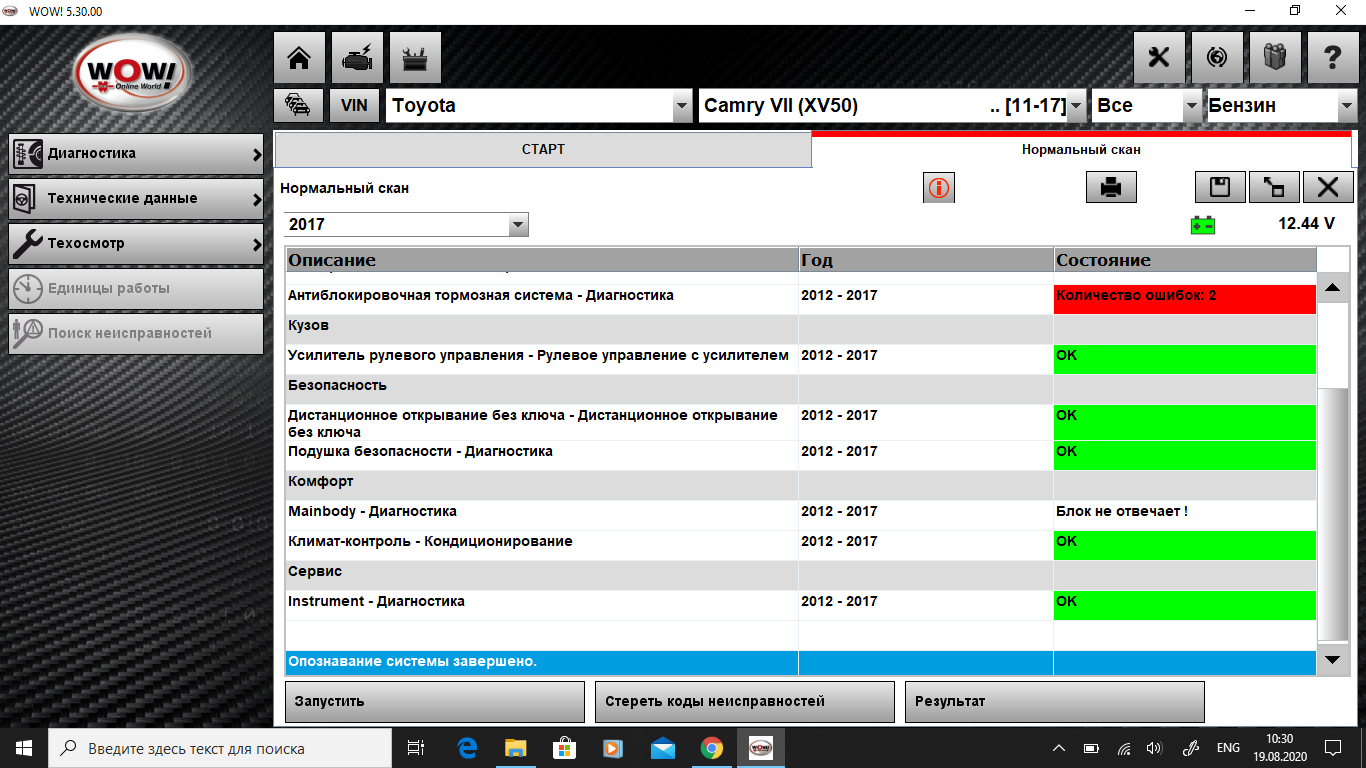Image resolution: width=1366 pixels, height=768 pixels.
Task: Open Microsoft Store from the taskbar
Action: point(564,748)
